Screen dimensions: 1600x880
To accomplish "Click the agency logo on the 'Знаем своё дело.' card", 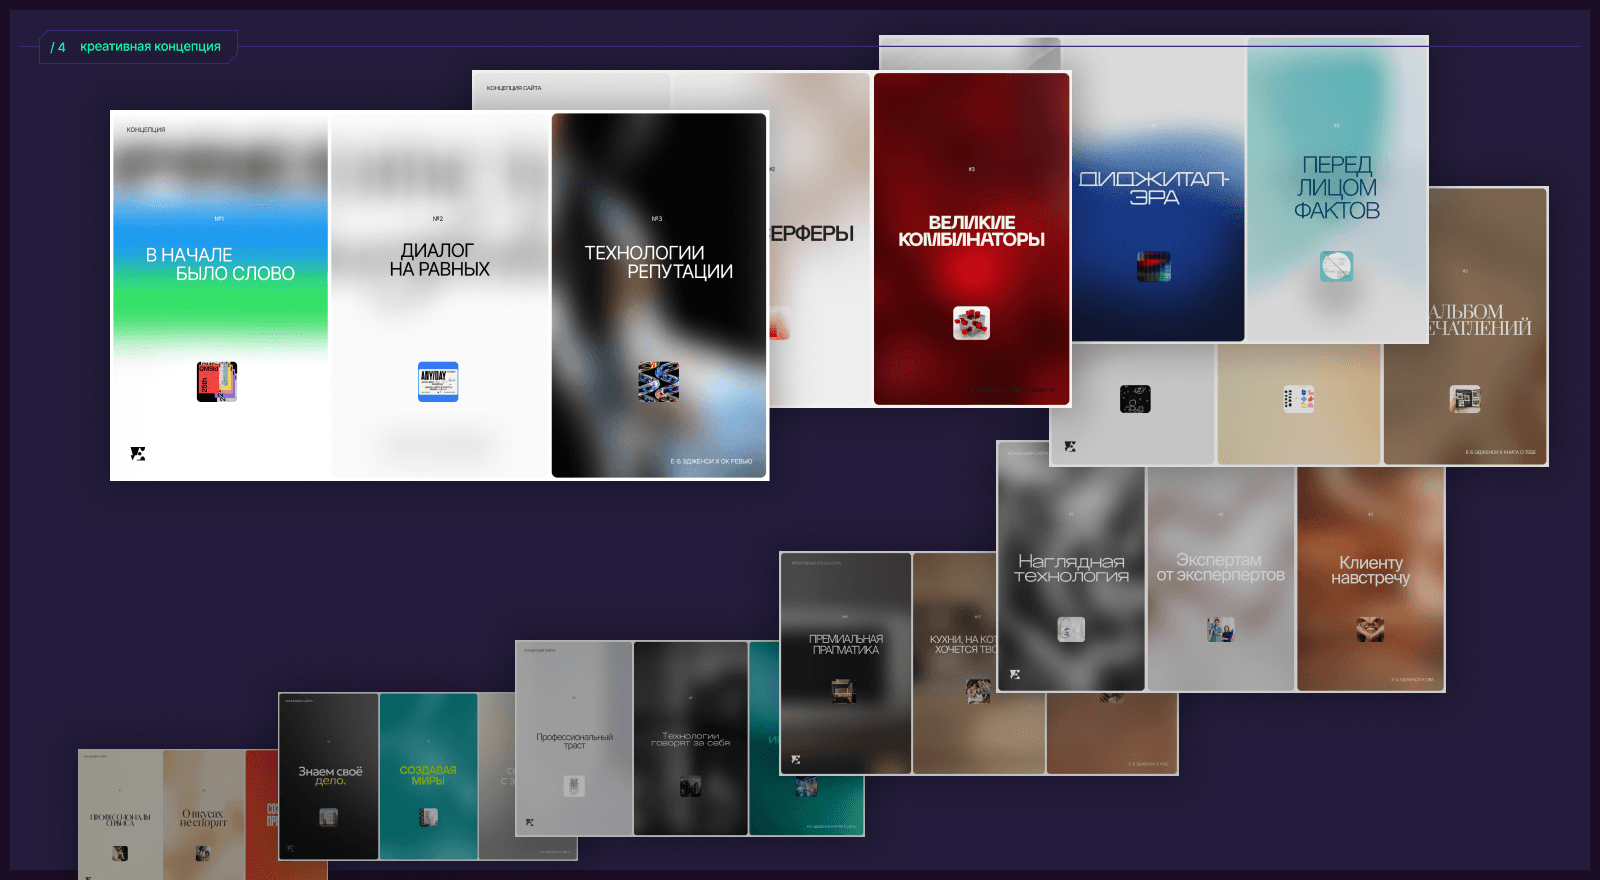I will coord(290,848).
